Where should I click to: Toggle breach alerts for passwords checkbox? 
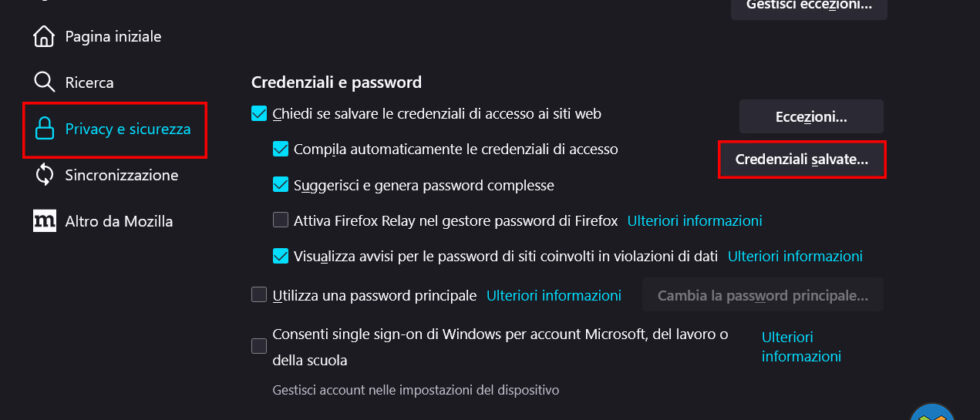point(281,256)
